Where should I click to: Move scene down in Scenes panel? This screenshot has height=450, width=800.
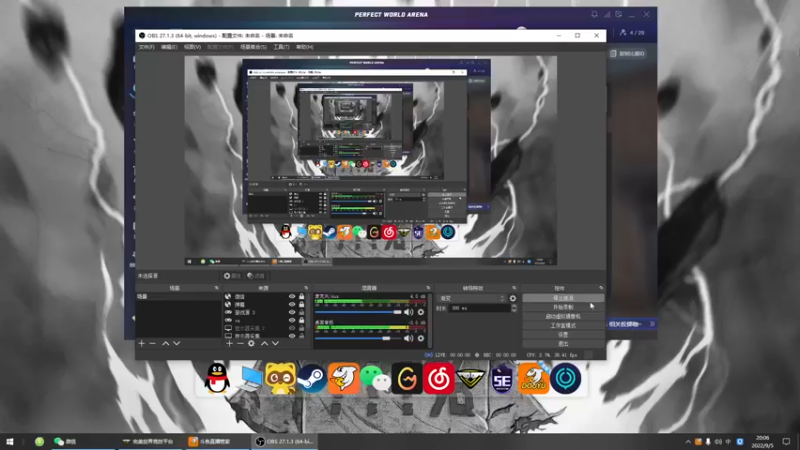[x=177, y=343]
